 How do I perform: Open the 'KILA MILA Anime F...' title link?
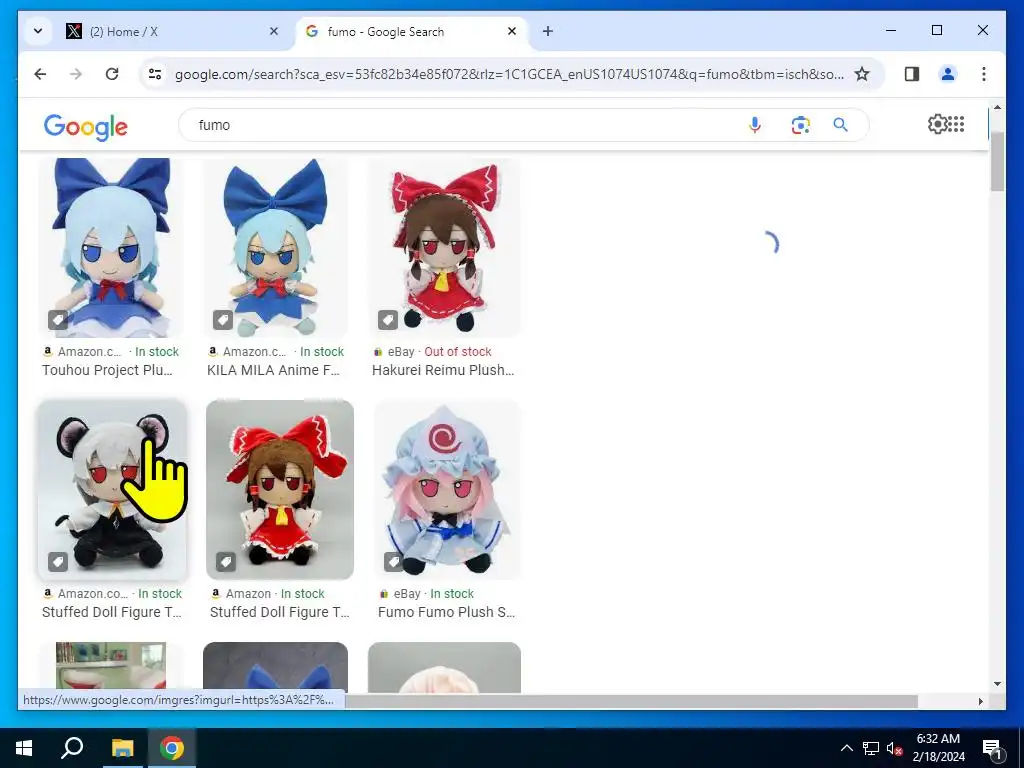point(274,370)
